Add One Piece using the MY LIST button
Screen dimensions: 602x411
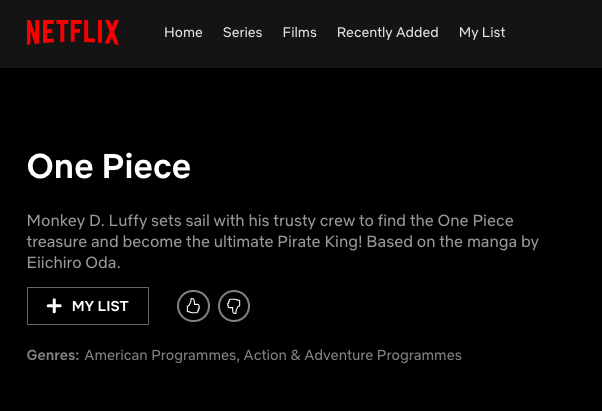click(x=88, y=306)
